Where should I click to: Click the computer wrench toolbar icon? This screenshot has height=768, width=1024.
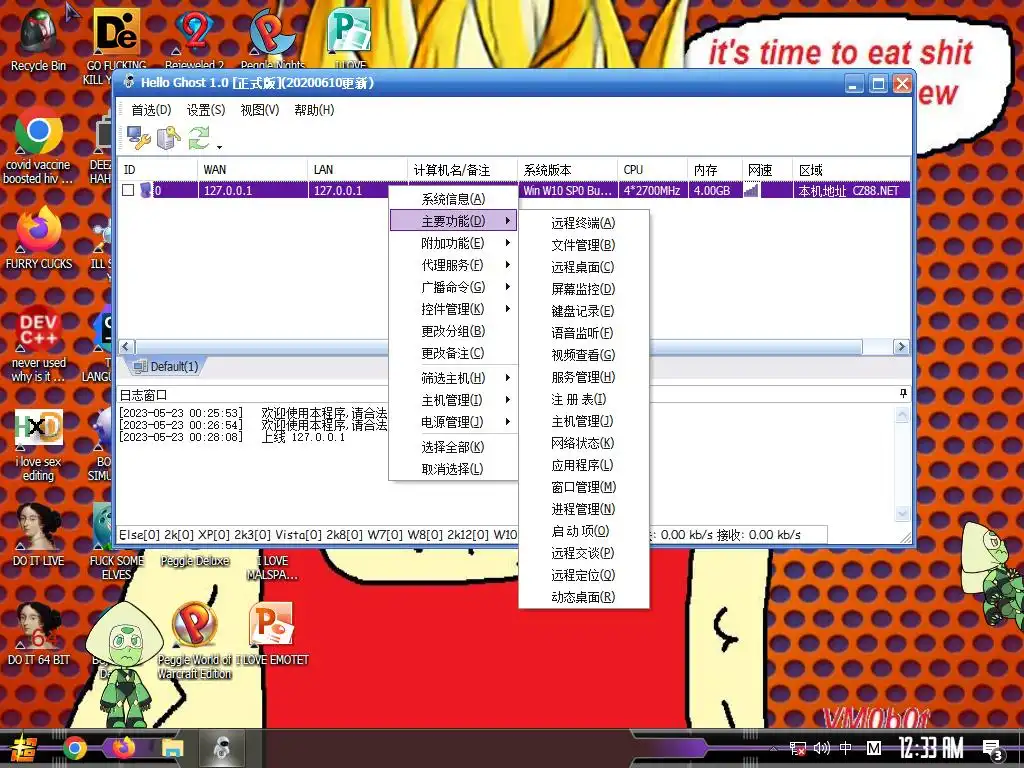point(138,138)
